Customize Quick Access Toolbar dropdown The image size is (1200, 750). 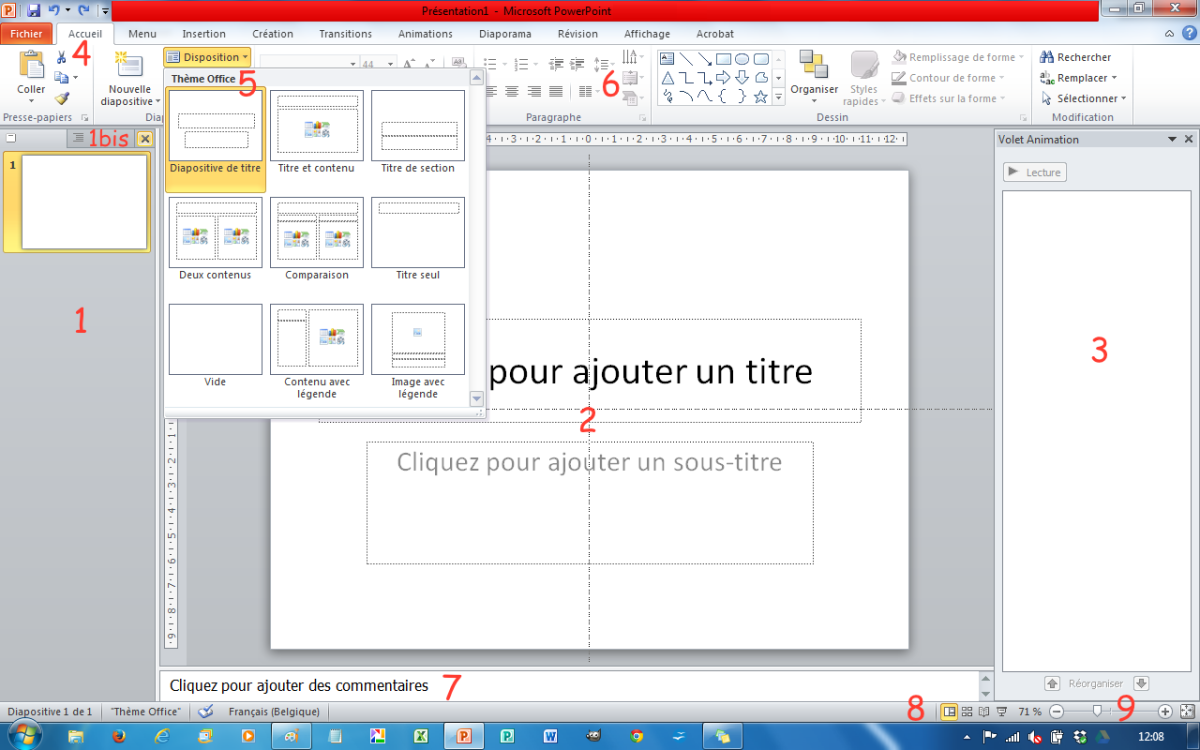tap(104, 10)
